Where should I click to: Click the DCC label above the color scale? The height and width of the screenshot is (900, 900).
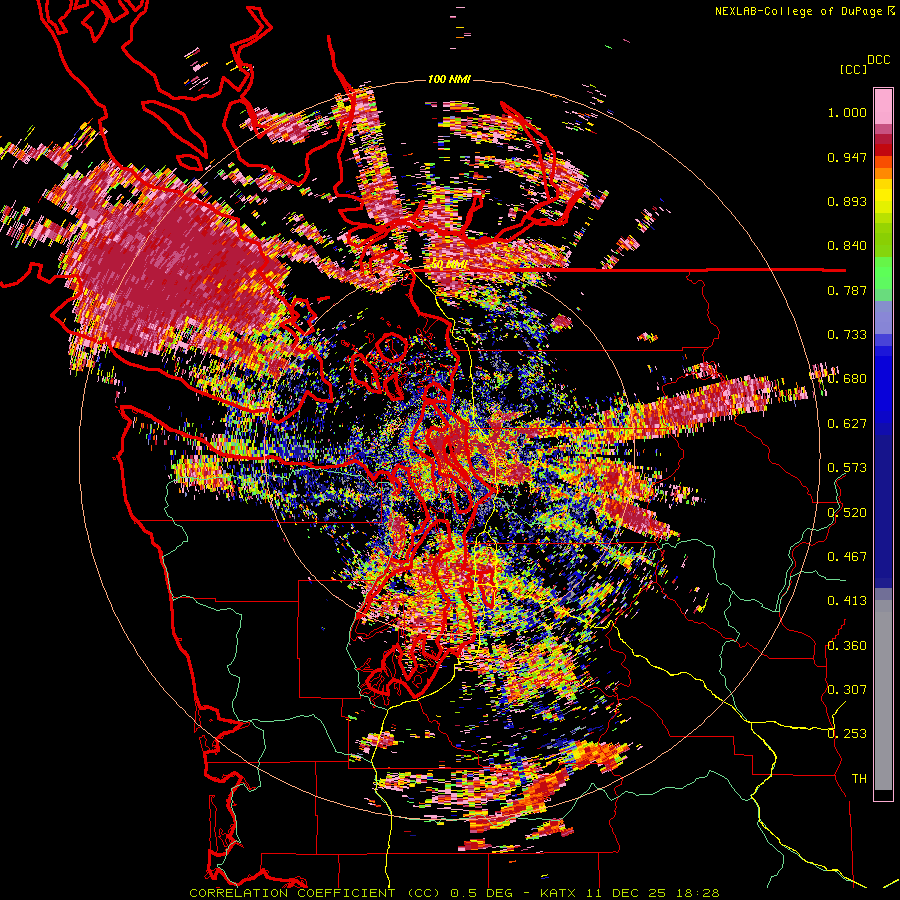pyautogui.click(x=878, y=59)
